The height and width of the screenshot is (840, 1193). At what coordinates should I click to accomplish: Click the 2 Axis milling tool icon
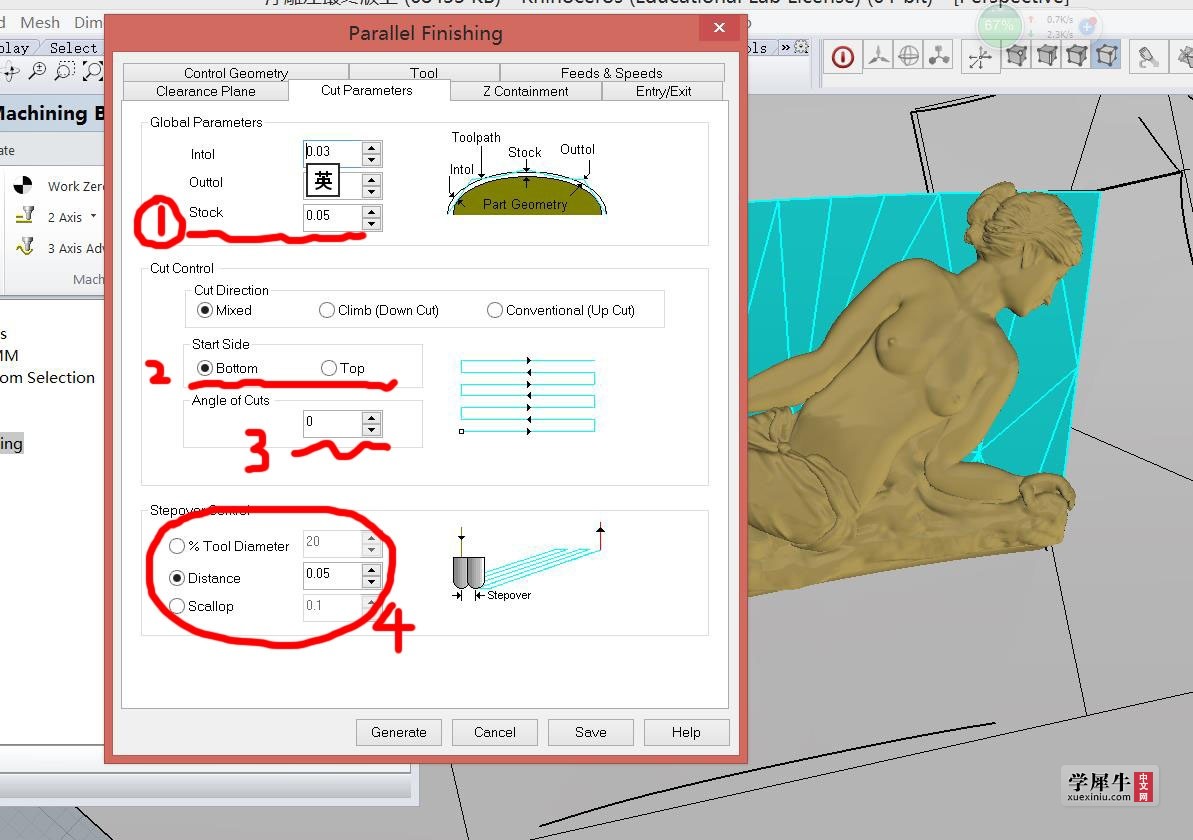(25, 216)
